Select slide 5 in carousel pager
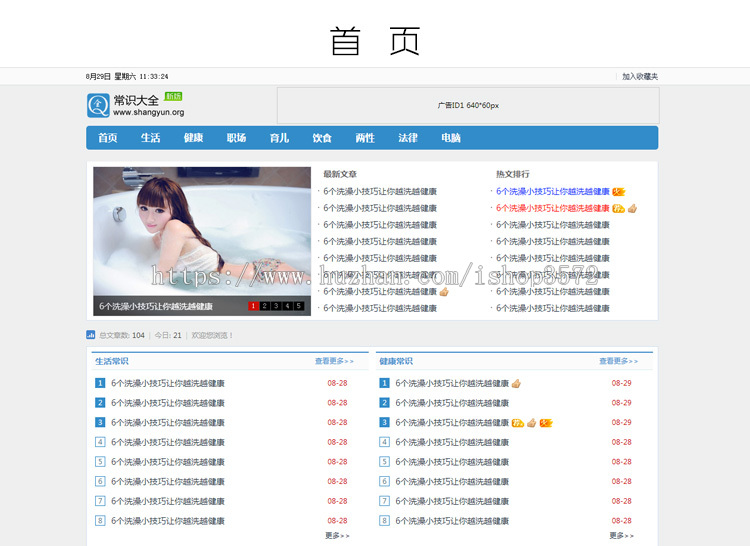The height and width of the screenshot is (546, 750). tap(299, 306)
